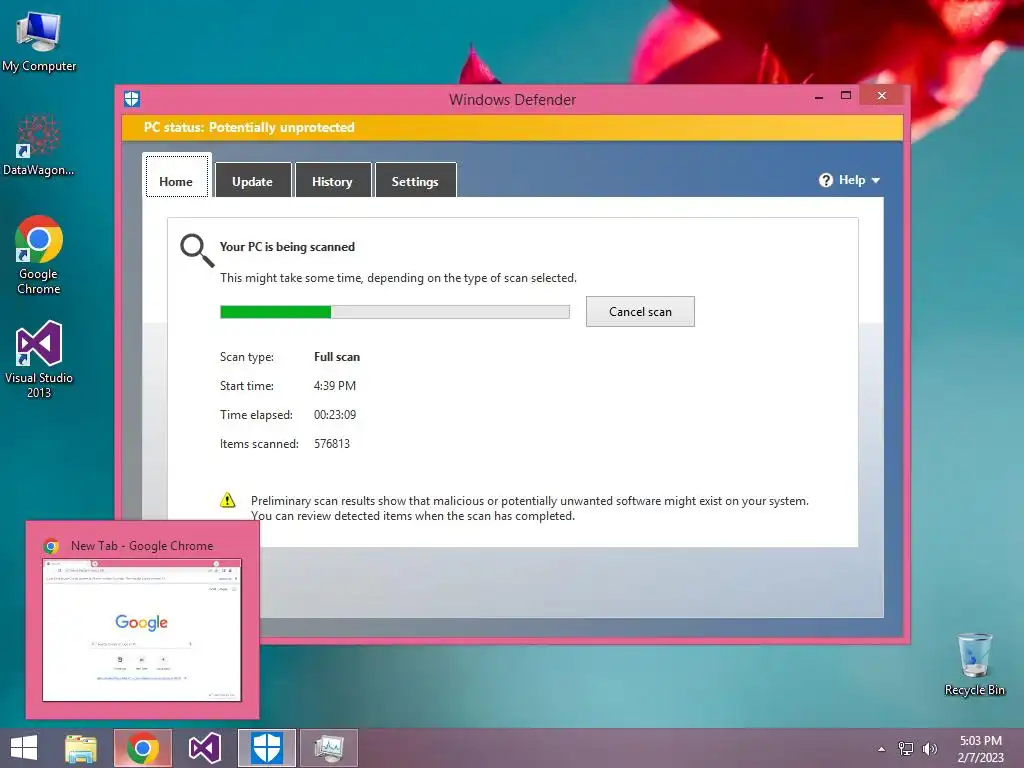The height and width of the screenshot is (768, 1024).
Task: Open the volume speaker tray icon
Action: (929, 749)
